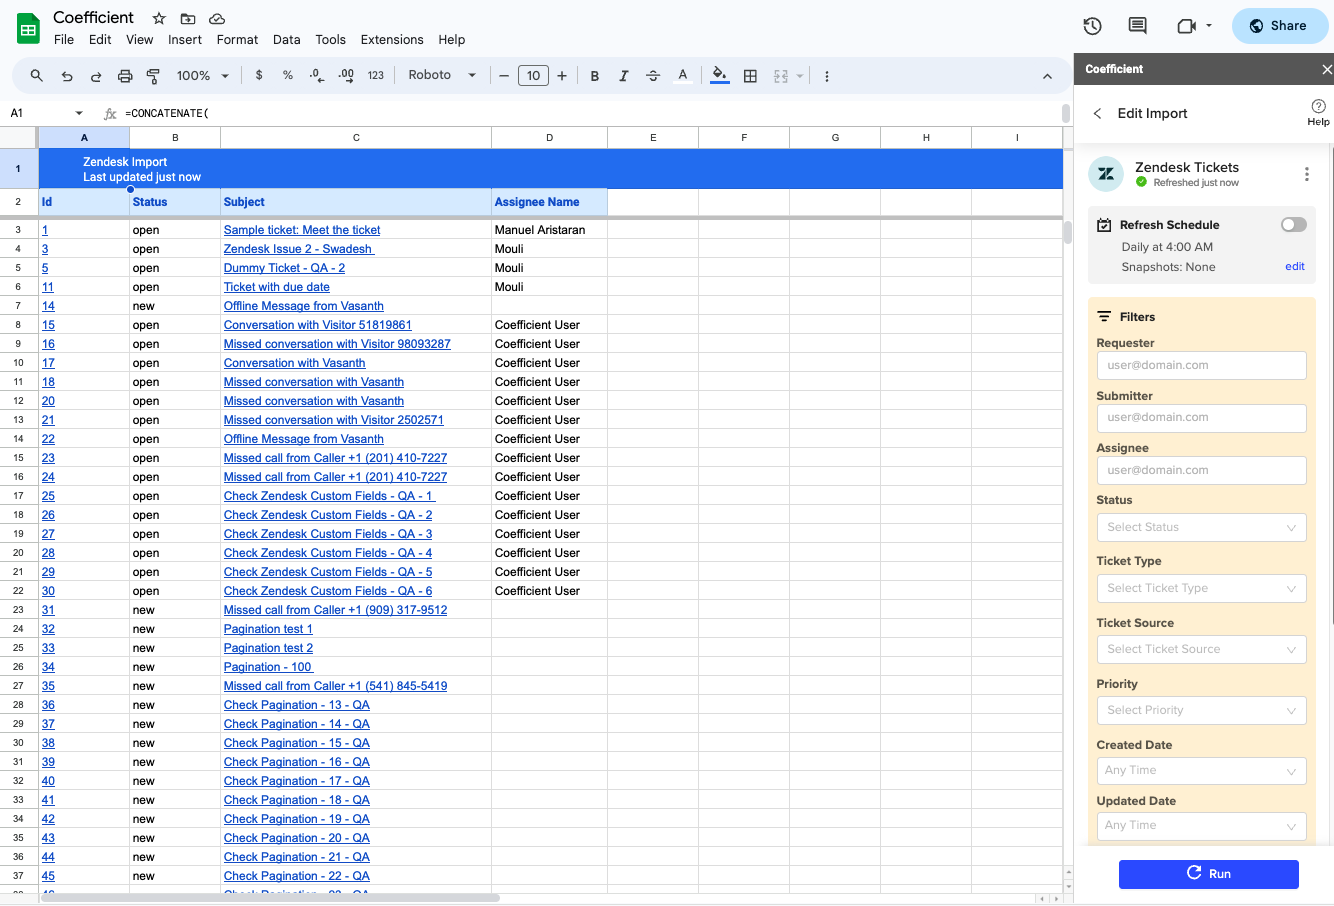The height and width of the screenshot is (906, 1334).
Task: Expand the Select Status dropdown
Action: pos(1201,527)
